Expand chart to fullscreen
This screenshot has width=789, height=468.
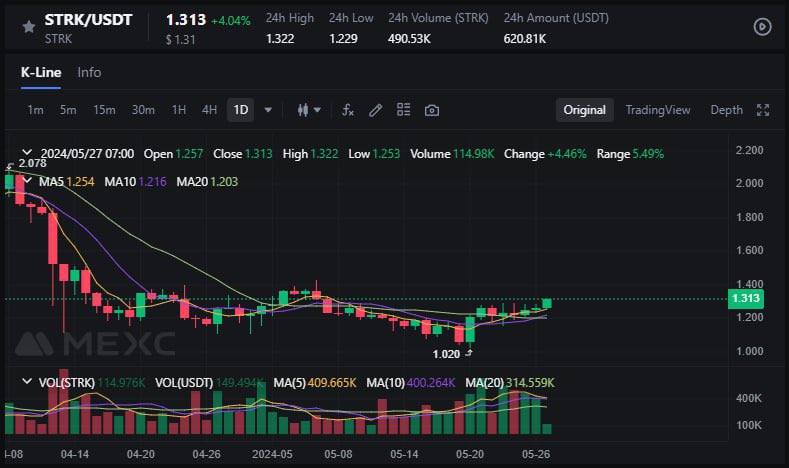pyautogui.click(x=763, y=110)
